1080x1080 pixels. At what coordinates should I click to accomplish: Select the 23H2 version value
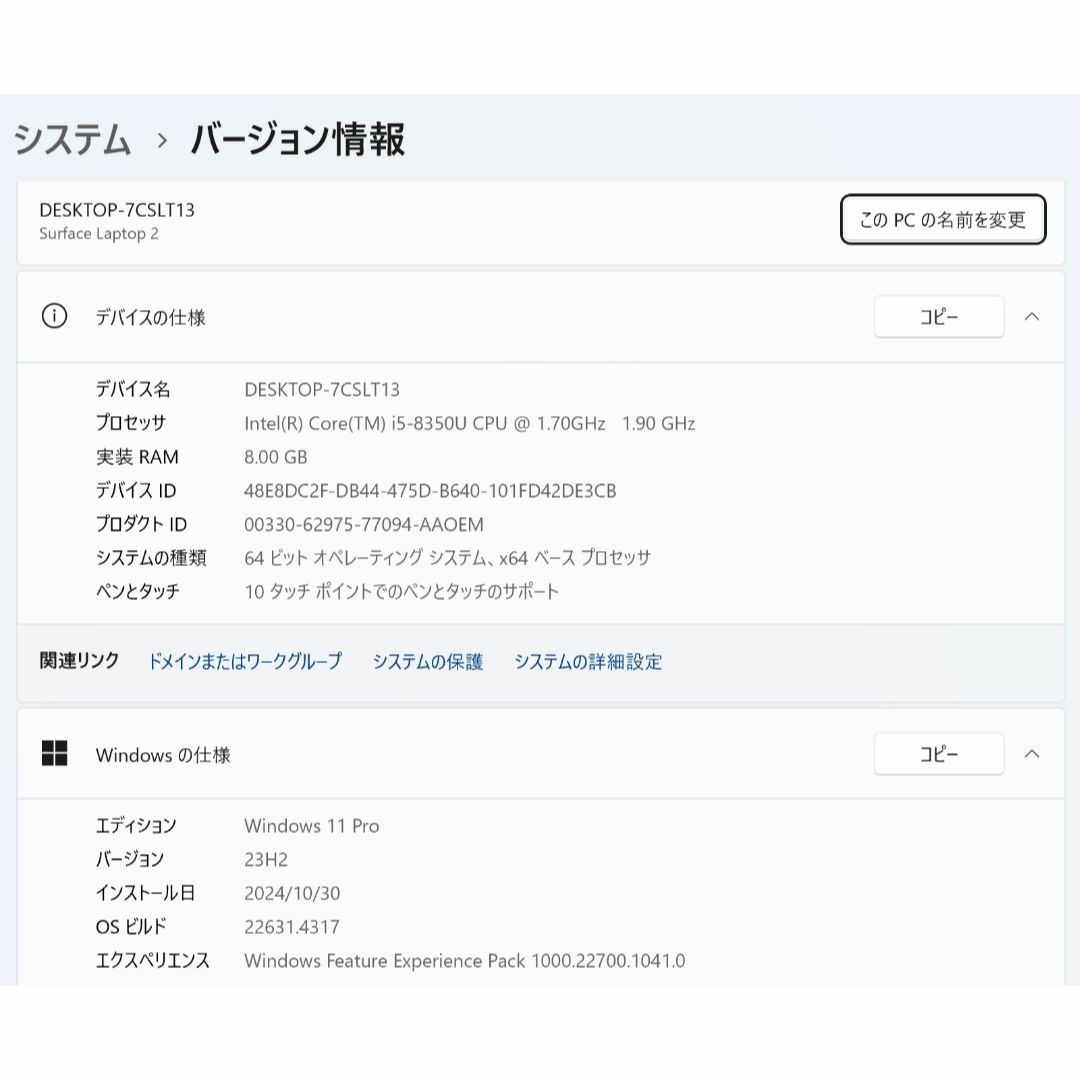click(266, 860)
